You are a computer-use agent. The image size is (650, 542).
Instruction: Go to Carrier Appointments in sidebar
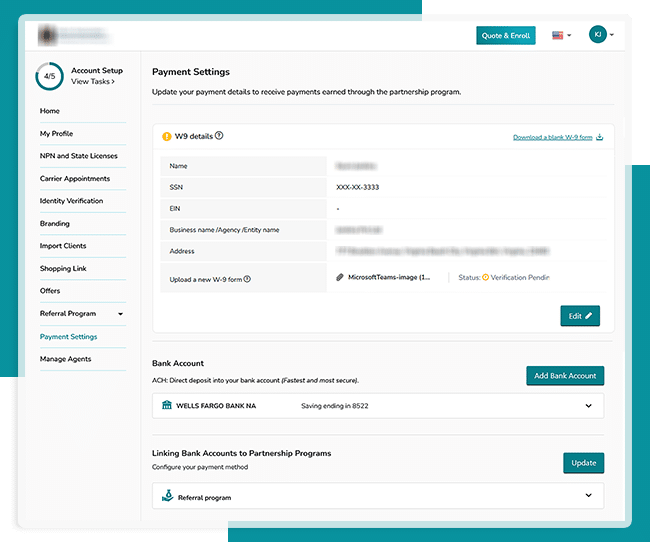pyautogui.click(x=74, y=179)
